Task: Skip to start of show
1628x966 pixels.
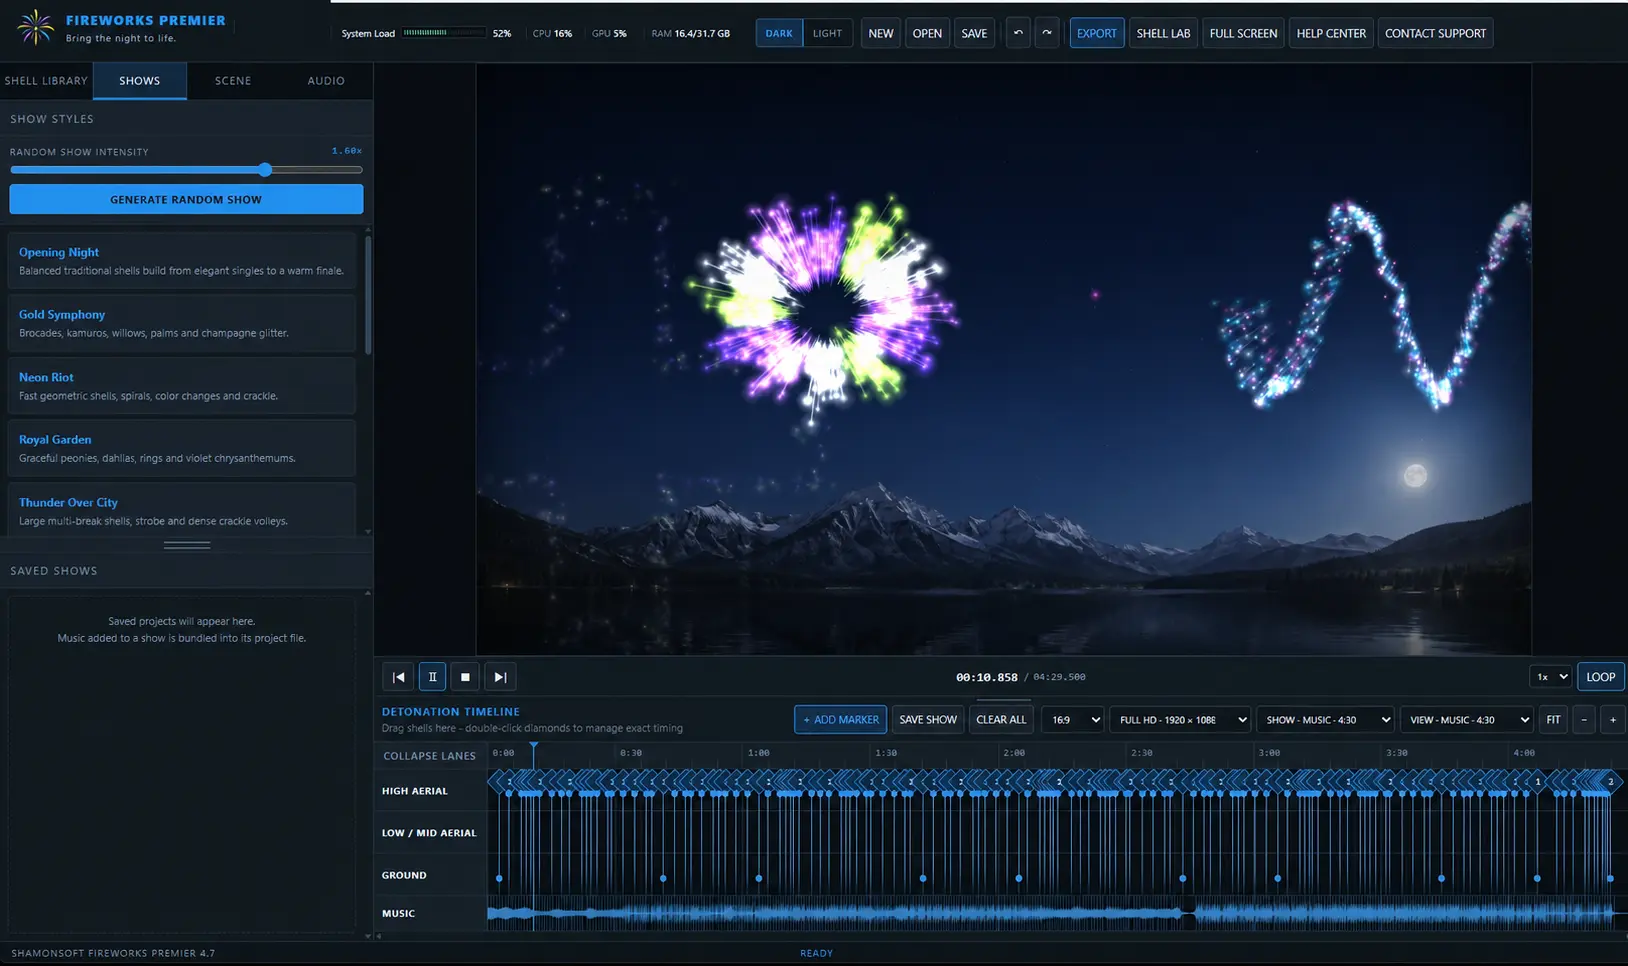Action: tap(398, 677)
